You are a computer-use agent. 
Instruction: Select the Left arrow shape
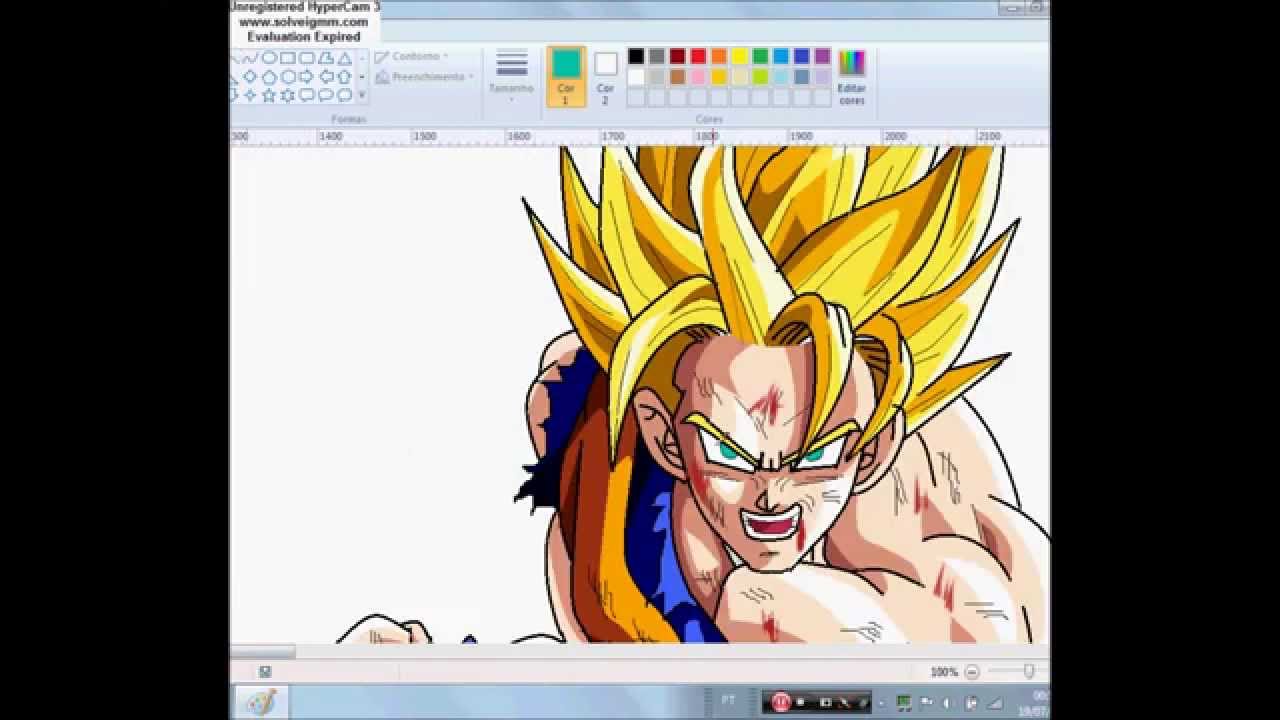326,77
